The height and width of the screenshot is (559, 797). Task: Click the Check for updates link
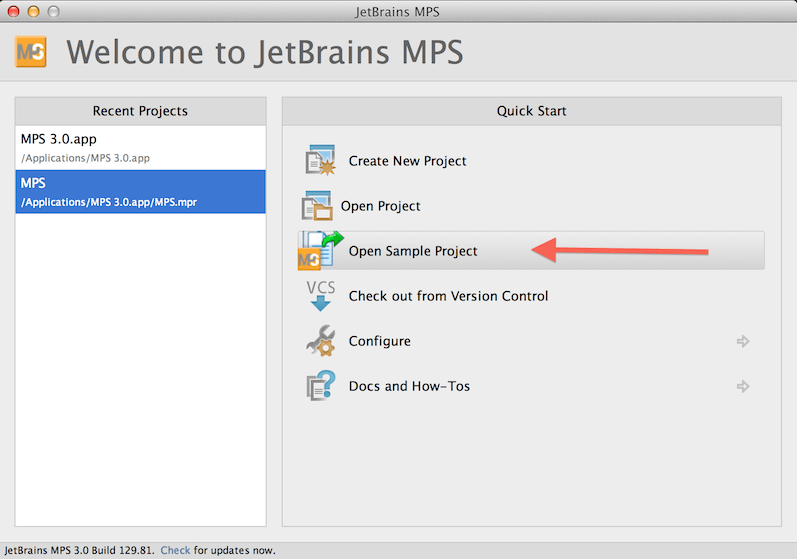coord(175,551)
